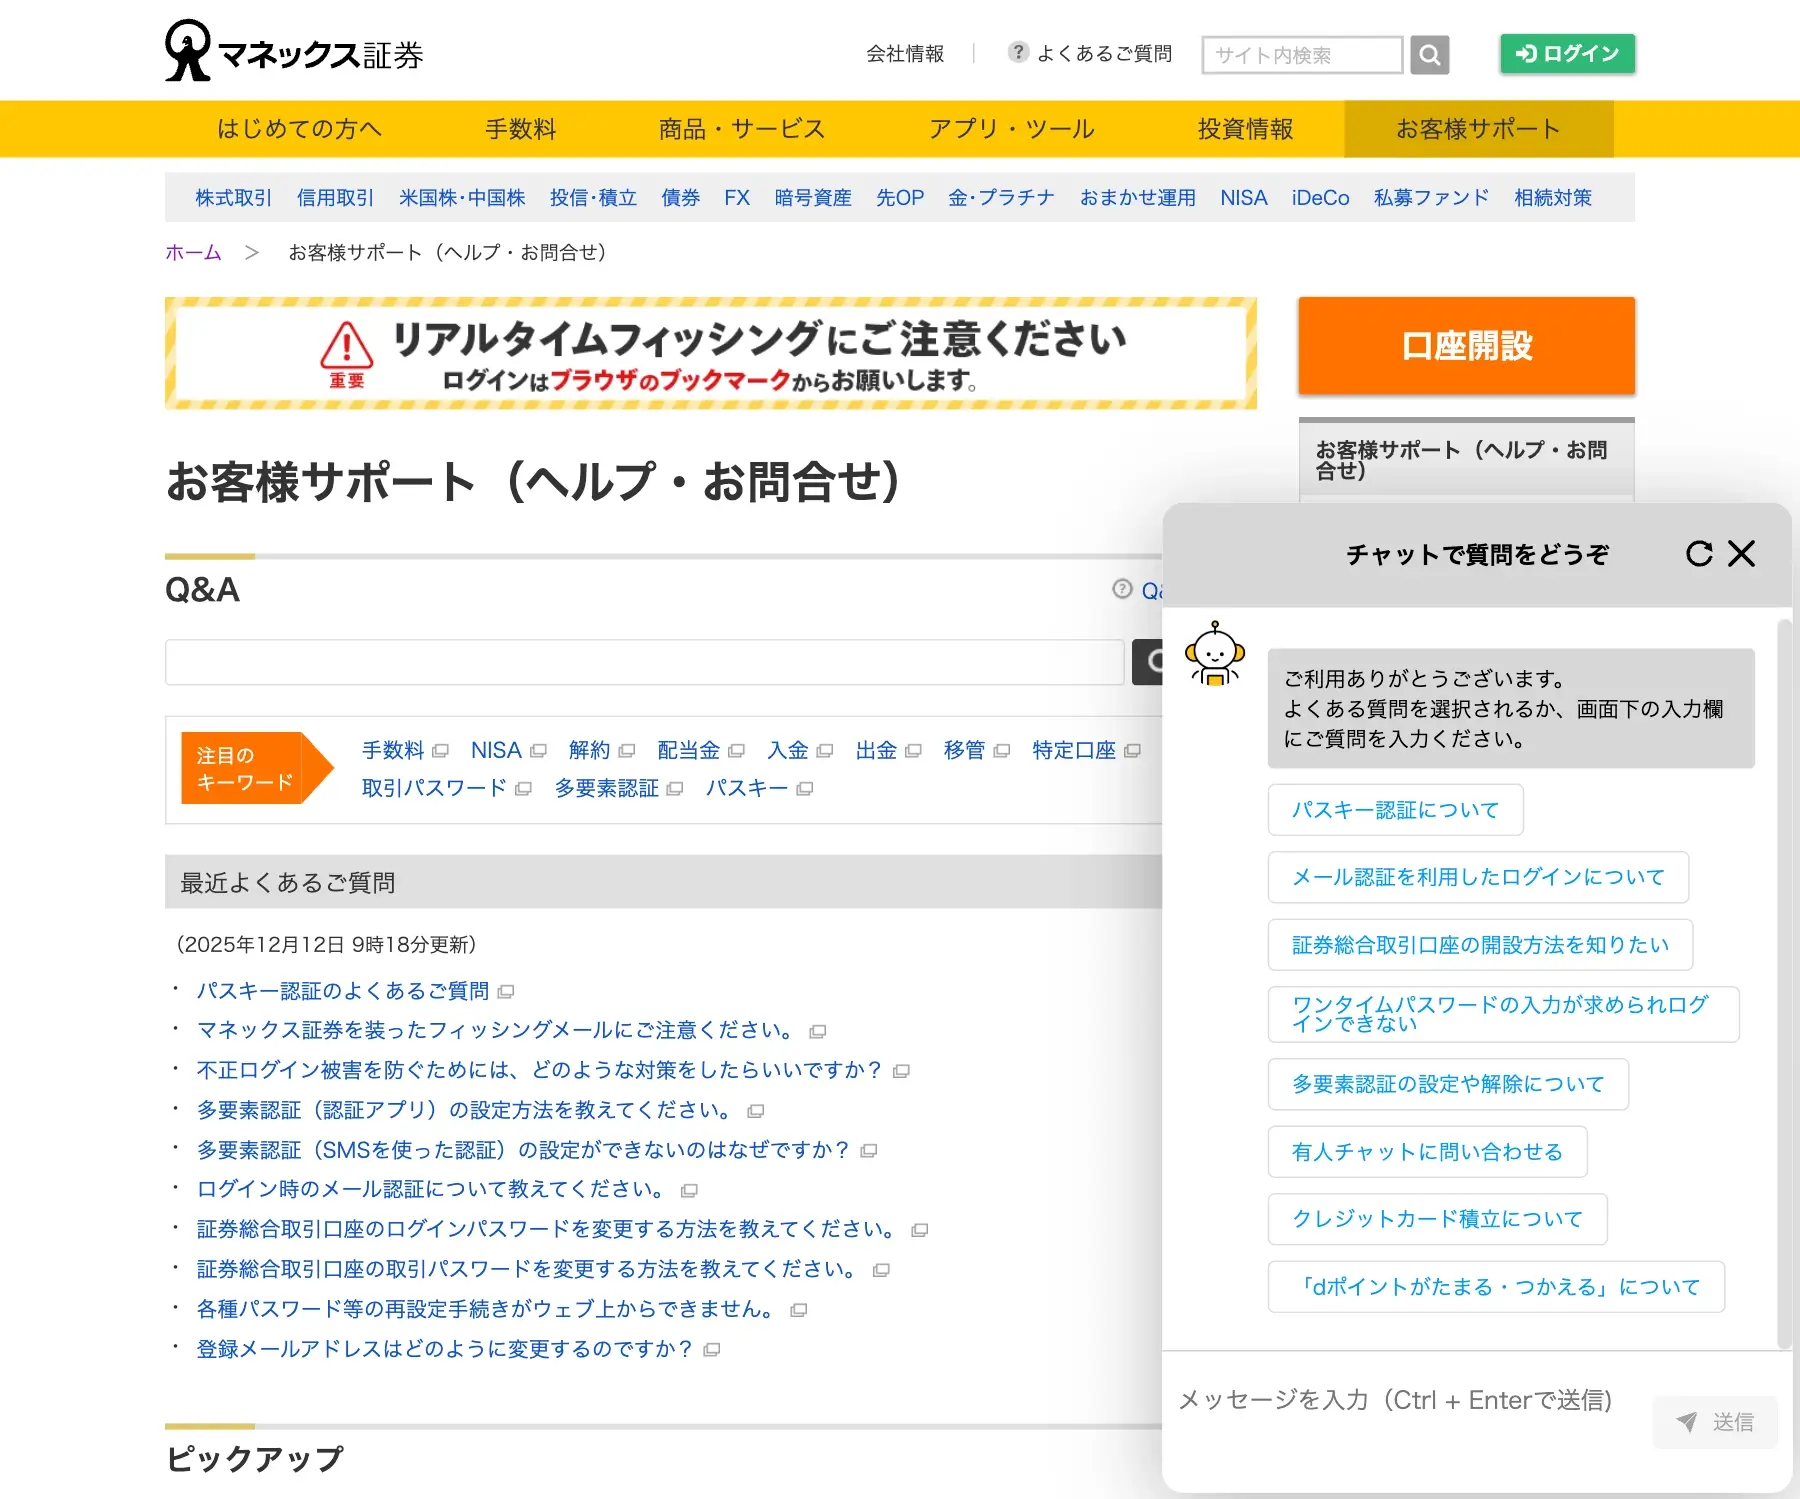
Task: Reset the chat using the refresh icon
Action: (x=1698, y=554)
